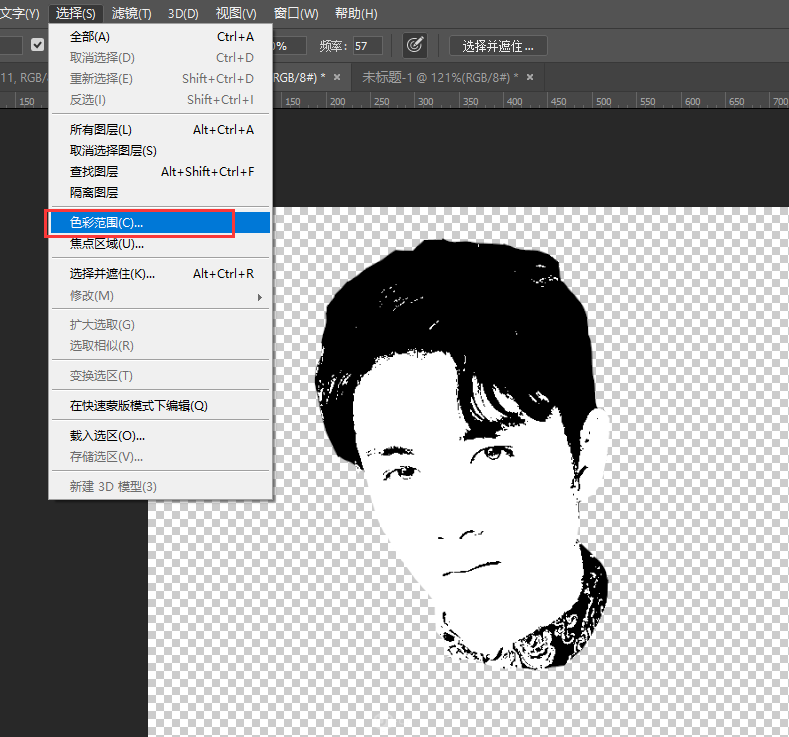
Task: Expand the 修改(M) submenu arrow
Action: click(260, 297)
